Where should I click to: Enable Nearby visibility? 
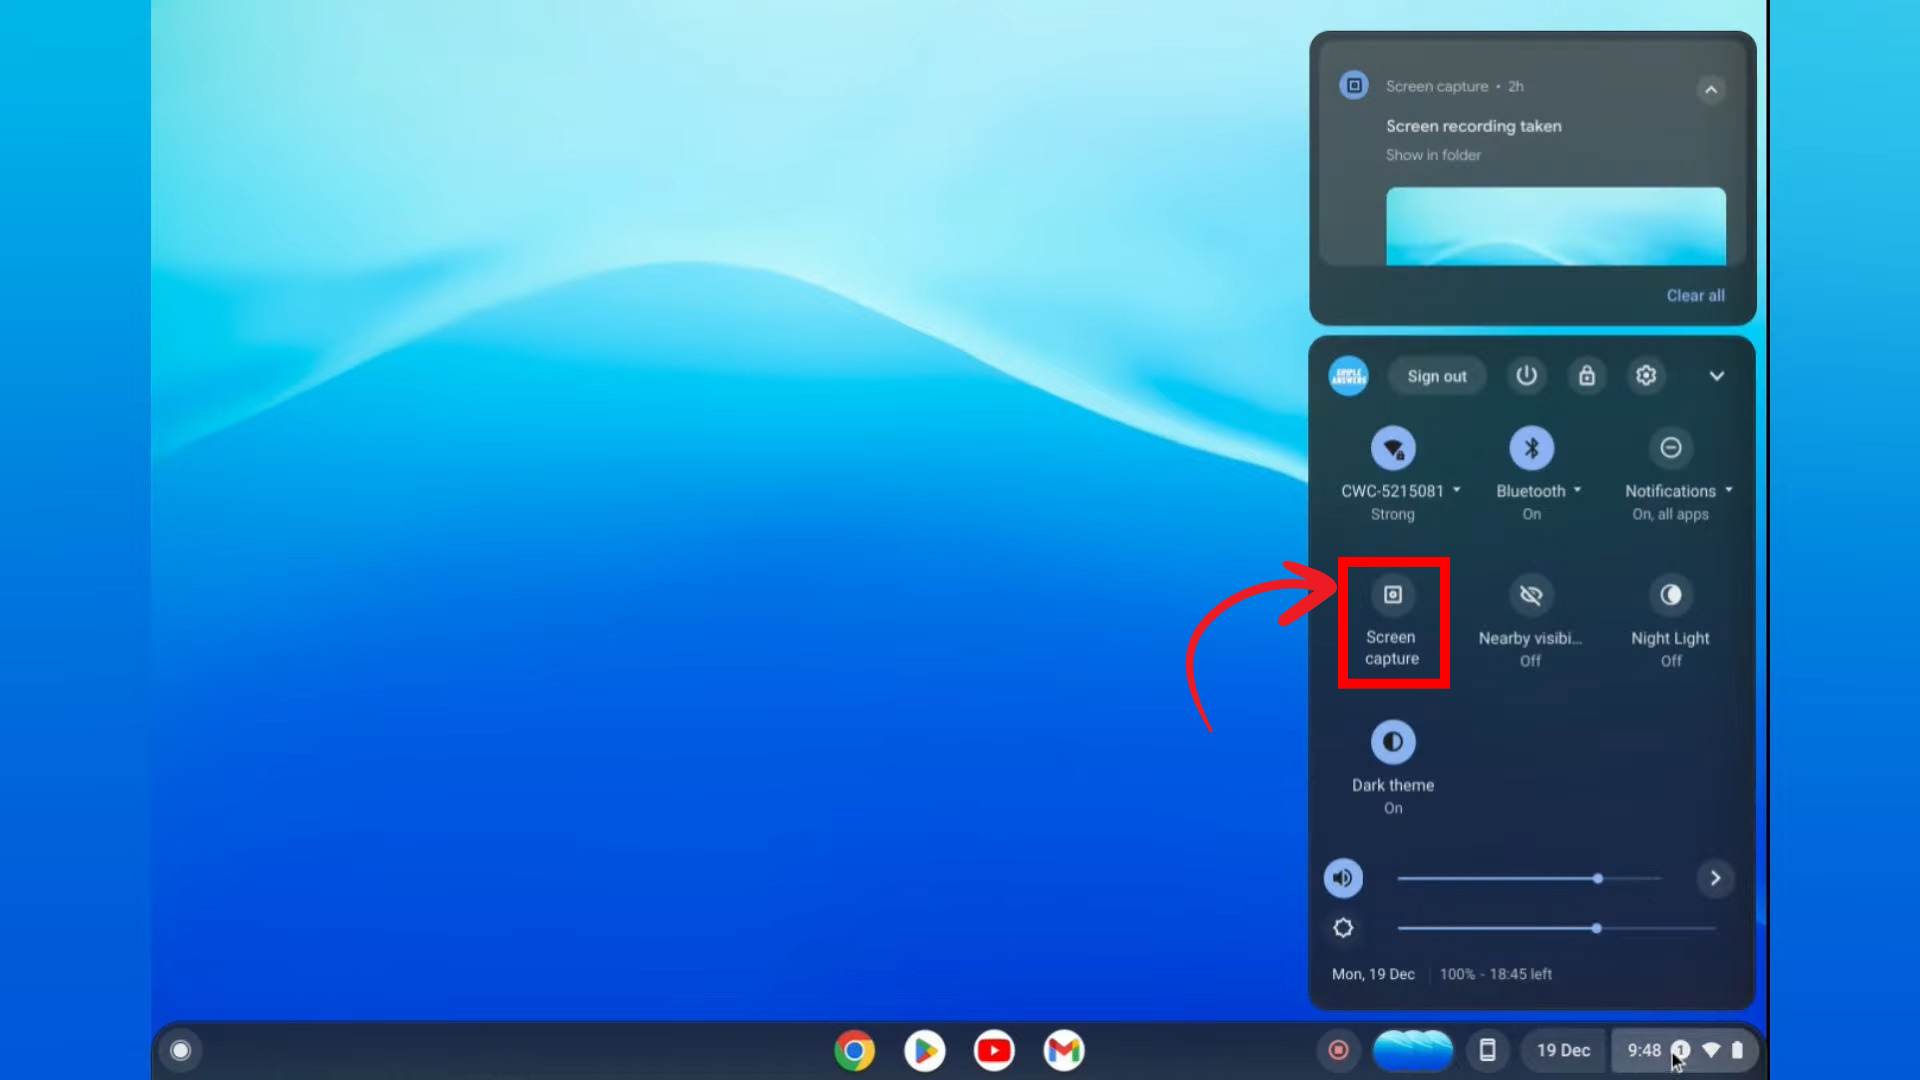tap(1530, 596)
